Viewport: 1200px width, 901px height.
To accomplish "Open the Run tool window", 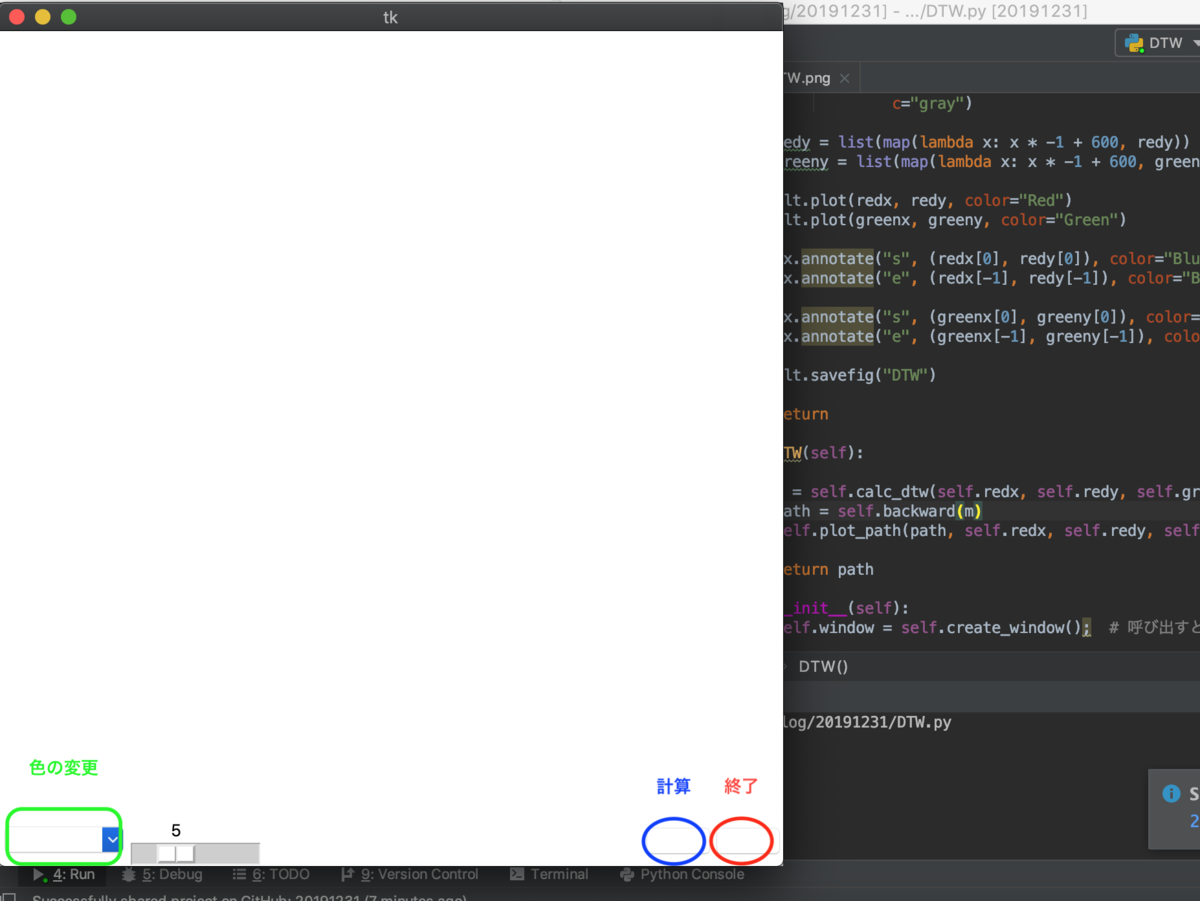I will click(x=63, y=874).
